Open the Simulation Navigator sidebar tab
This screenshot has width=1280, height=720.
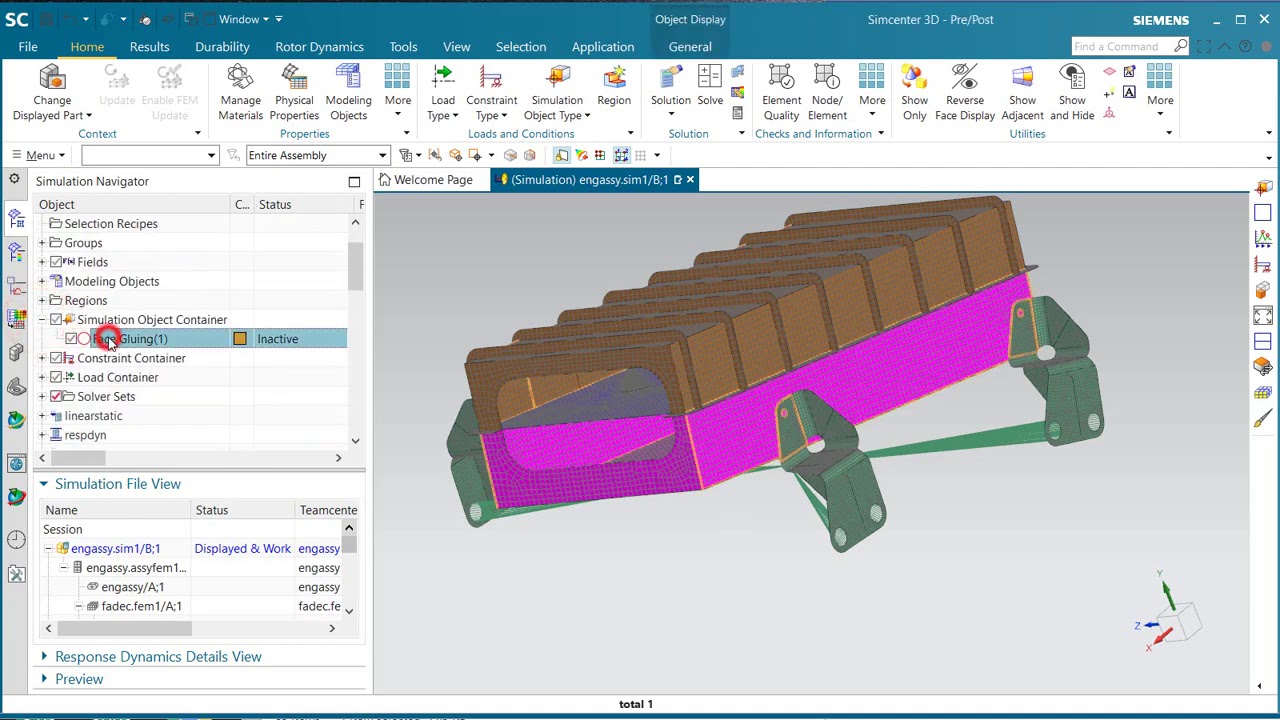tap(16, 219)
